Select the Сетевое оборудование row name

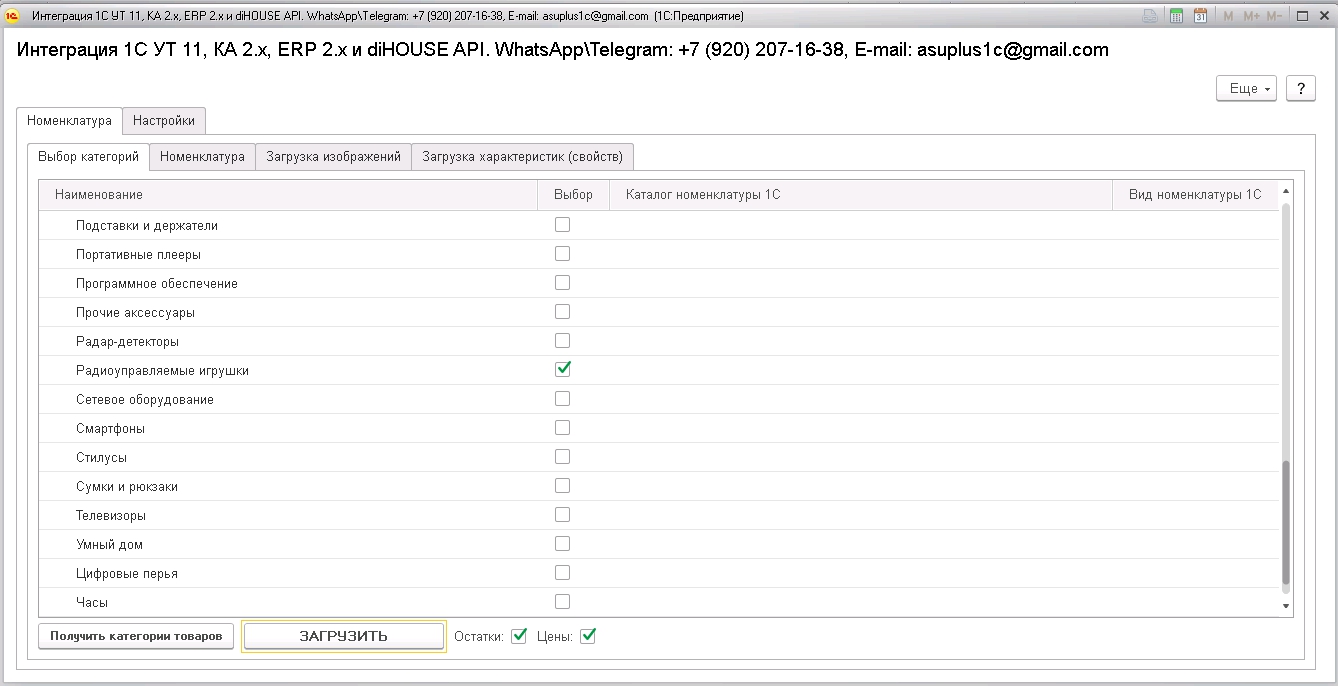(x=145, y=400)
